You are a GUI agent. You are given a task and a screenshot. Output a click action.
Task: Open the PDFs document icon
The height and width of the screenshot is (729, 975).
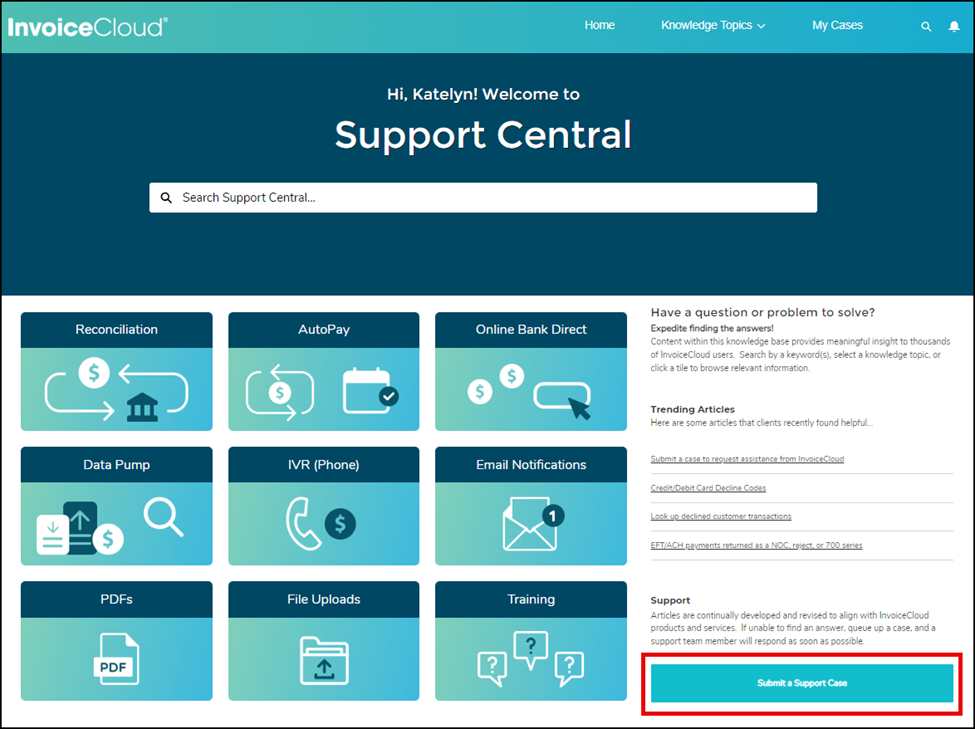coord(116,659)
